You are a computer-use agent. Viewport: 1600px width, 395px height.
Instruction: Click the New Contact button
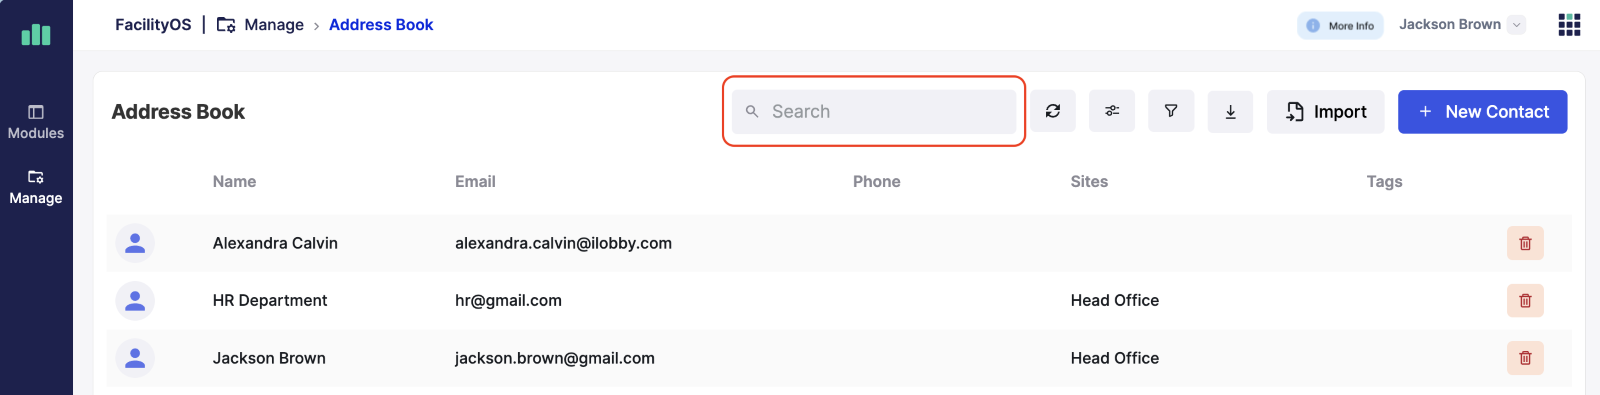[1482, 111]
